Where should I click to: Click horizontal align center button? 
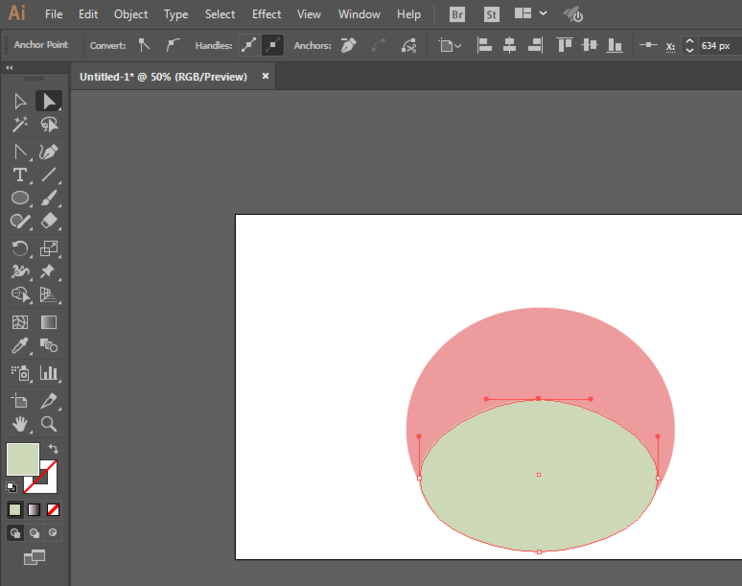tap(509, 46)
